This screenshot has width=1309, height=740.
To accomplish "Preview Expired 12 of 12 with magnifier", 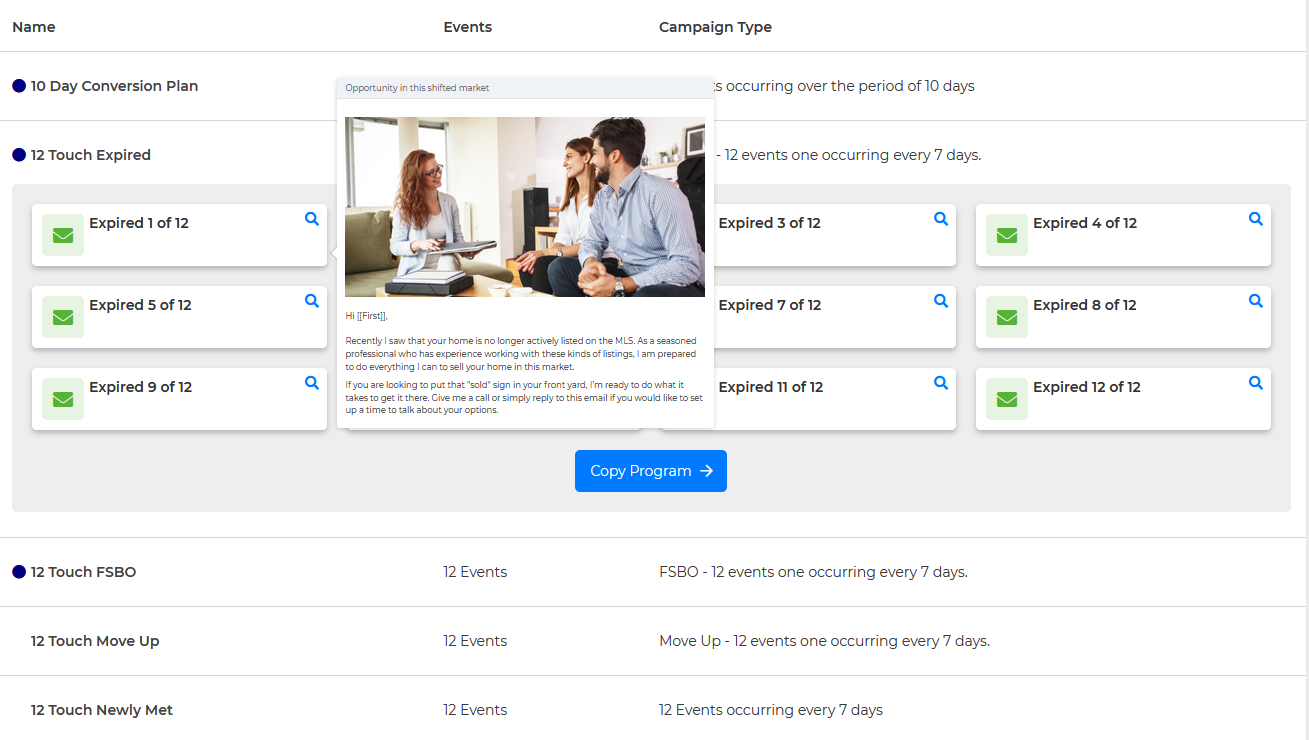I will point(1256,383).
